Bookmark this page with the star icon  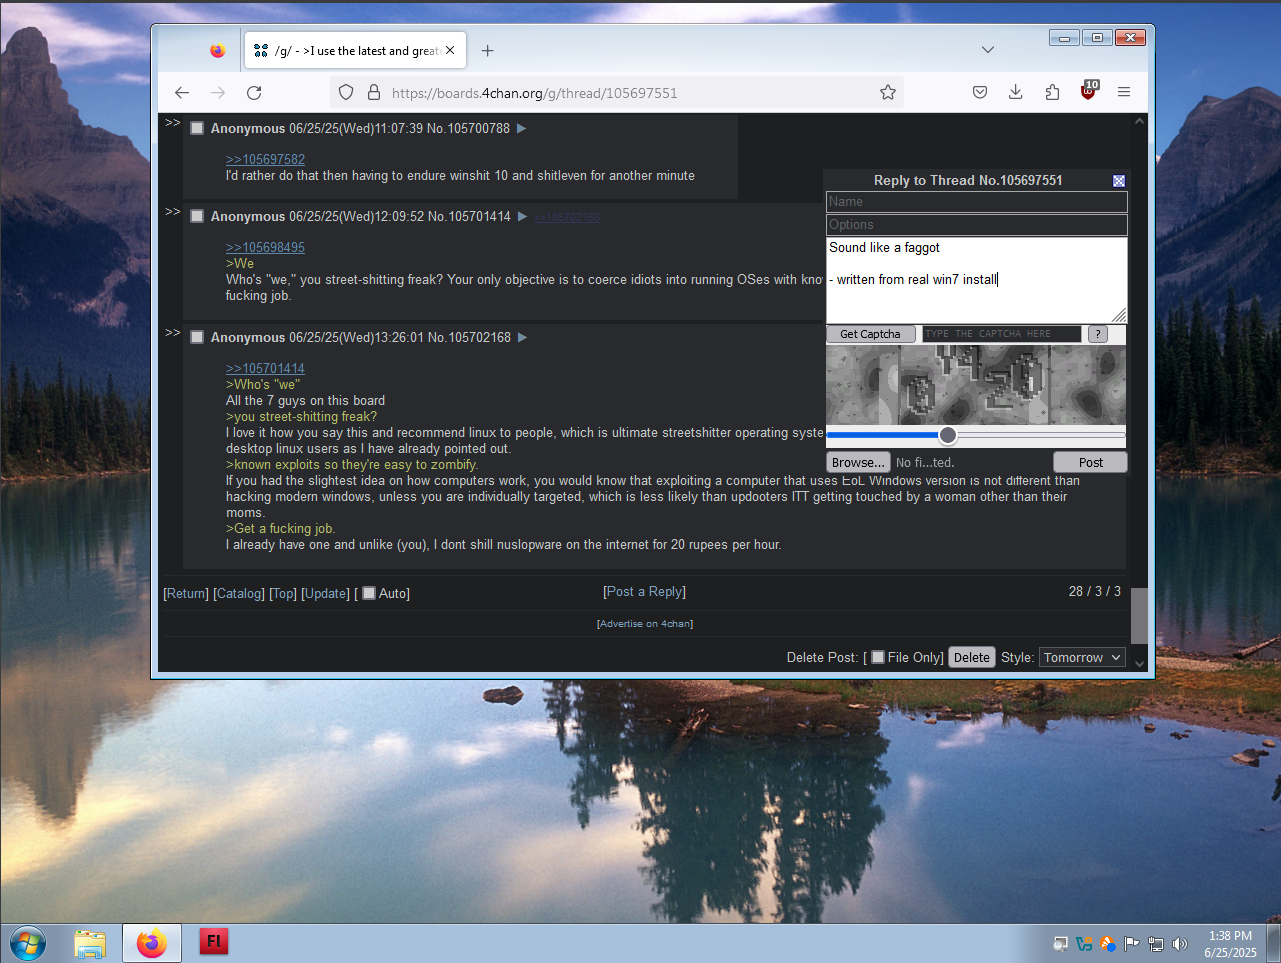click(x=888, y=93)
